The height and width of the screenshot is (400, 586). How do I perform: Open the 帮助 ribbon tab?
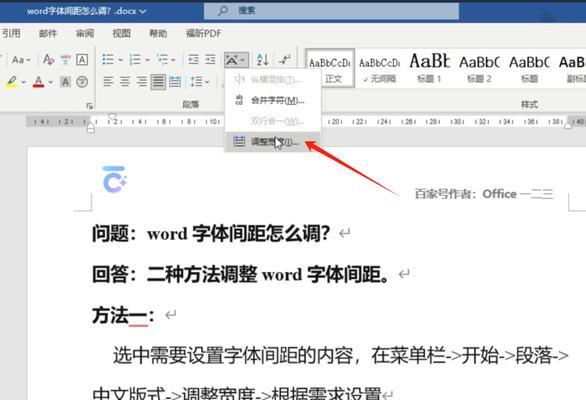pyautogui.click(x=158, y=34)
